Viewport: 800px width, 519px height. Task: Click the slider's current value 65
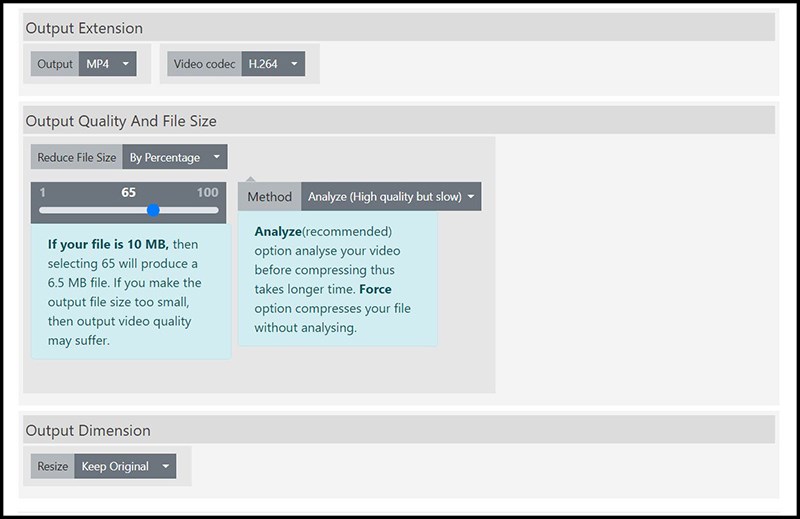point(128,192)
